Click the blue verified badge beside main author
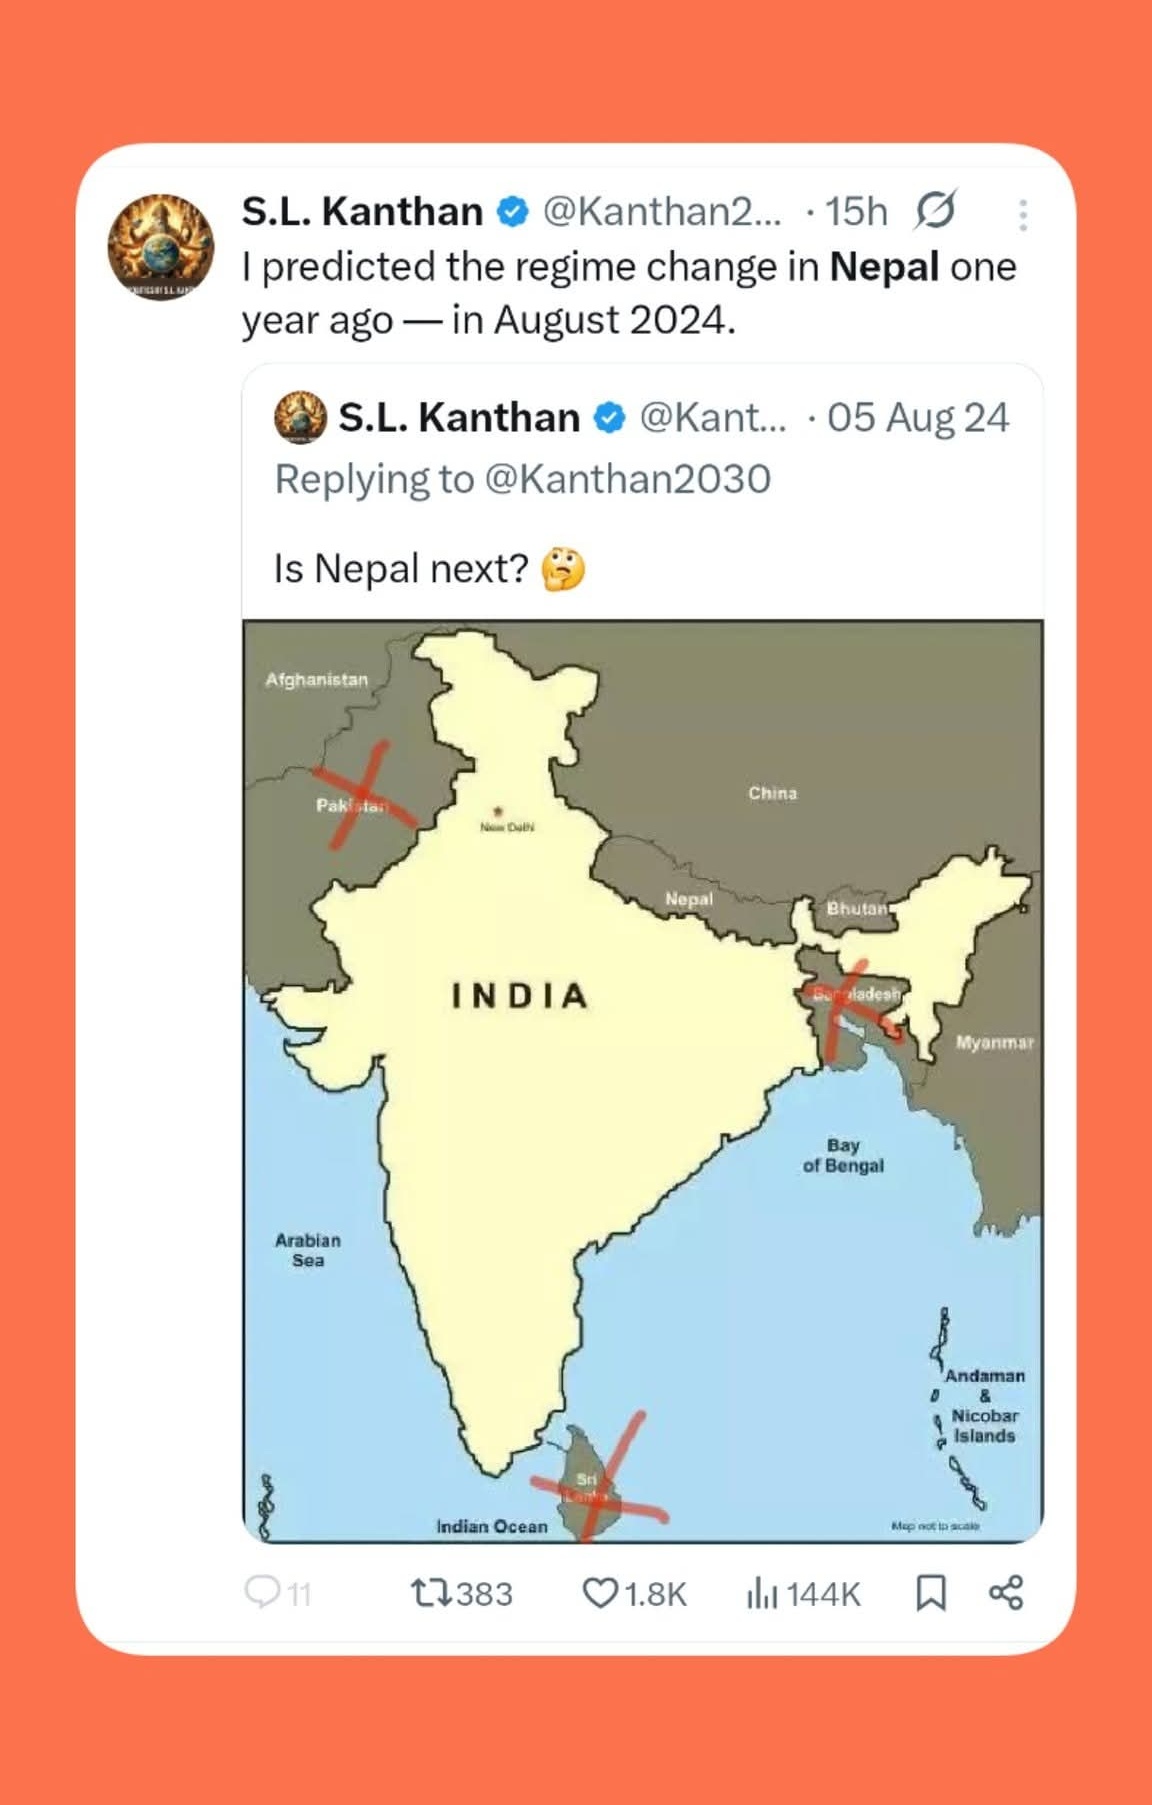 click(513, 212)
